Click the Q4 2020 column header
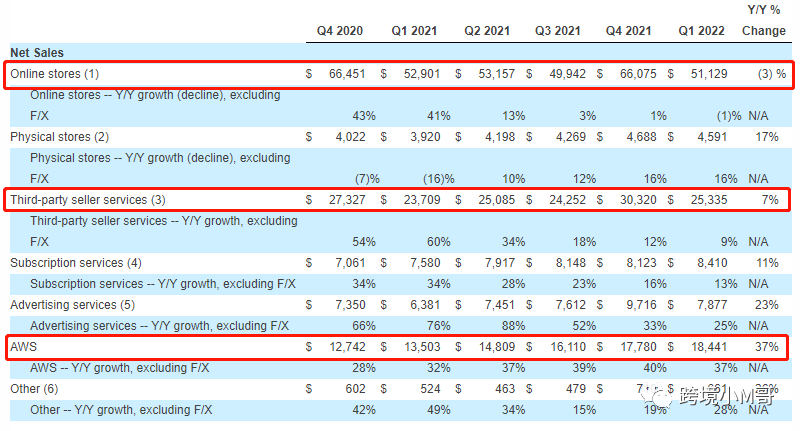This screenshot has width=800, height=431. 341,30
